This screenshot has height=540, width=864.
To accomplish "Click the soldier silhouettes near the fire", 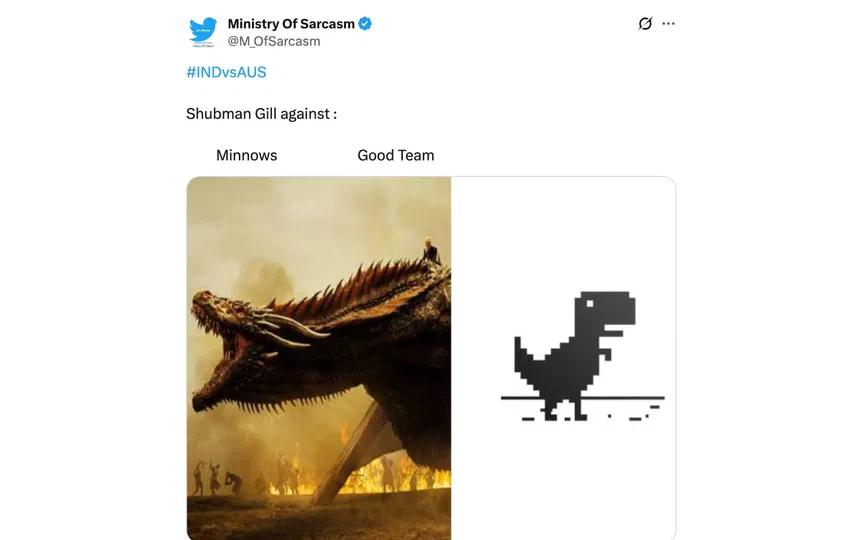I will (x=218, y=478).
